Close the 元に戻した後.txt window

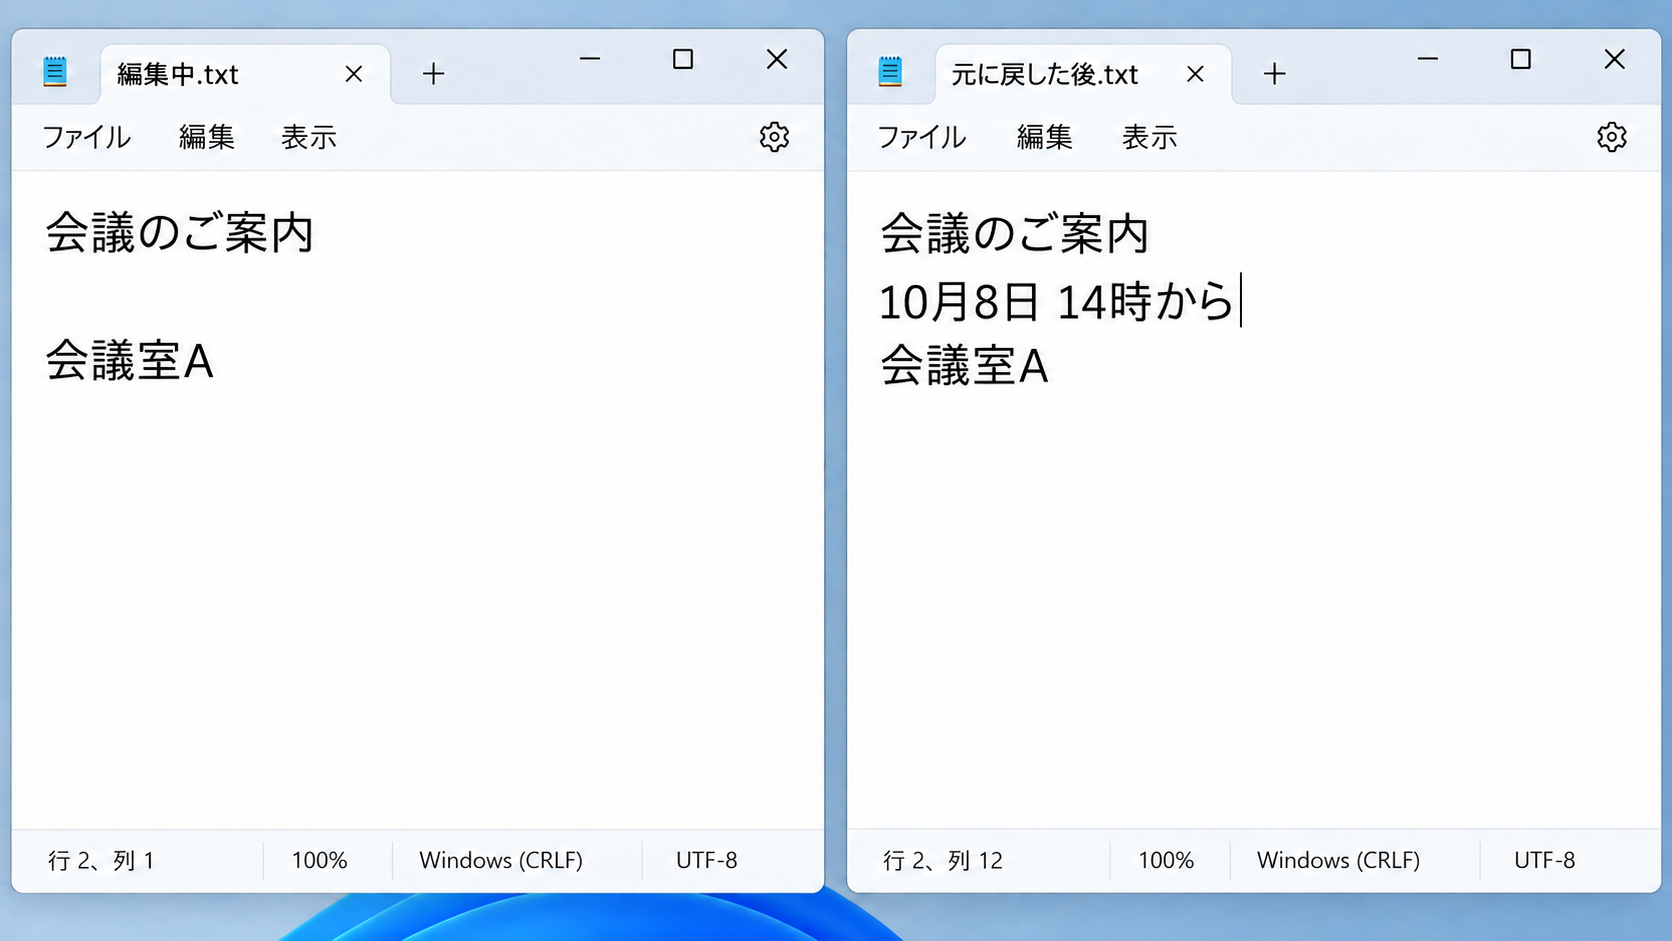1614,59
